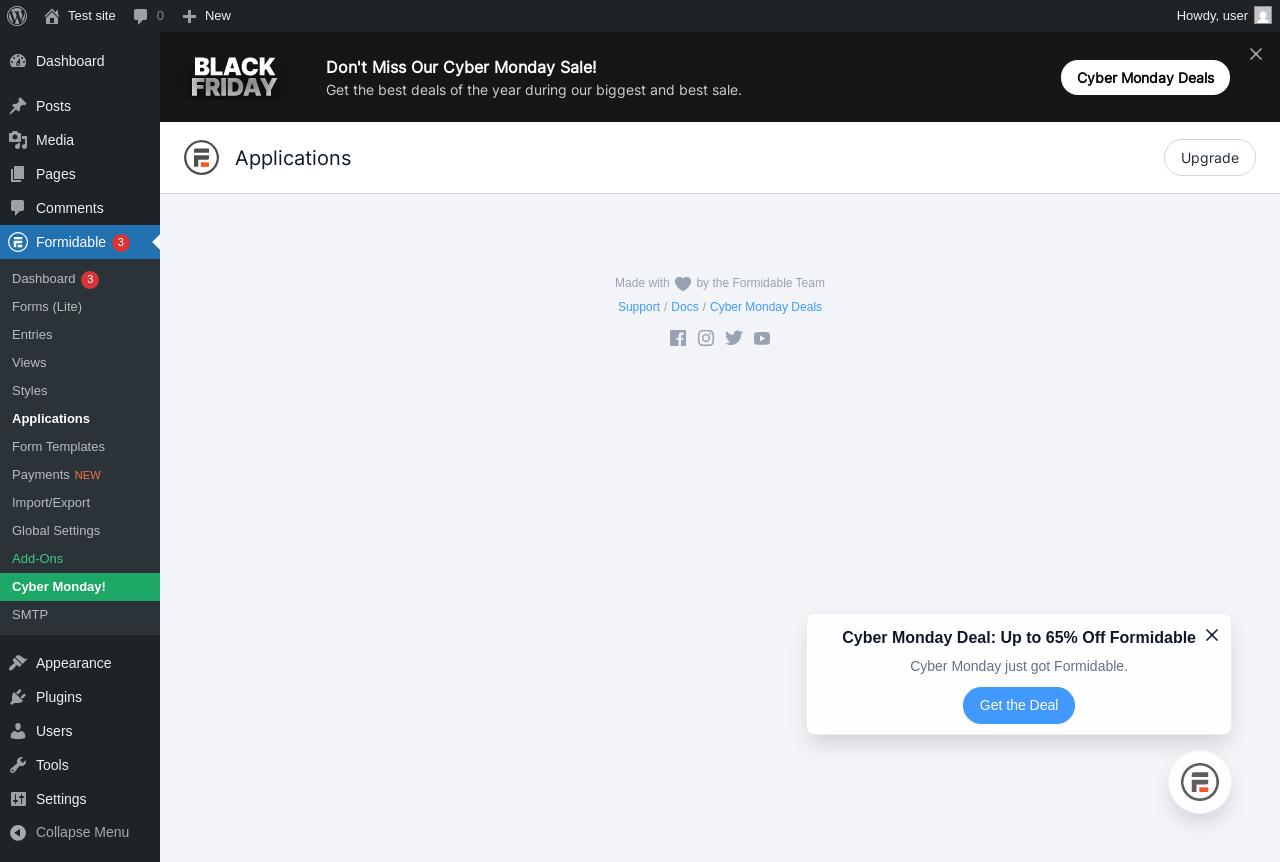
Task: Open Formidable Twitter icon
Action: tap(734, 338)
